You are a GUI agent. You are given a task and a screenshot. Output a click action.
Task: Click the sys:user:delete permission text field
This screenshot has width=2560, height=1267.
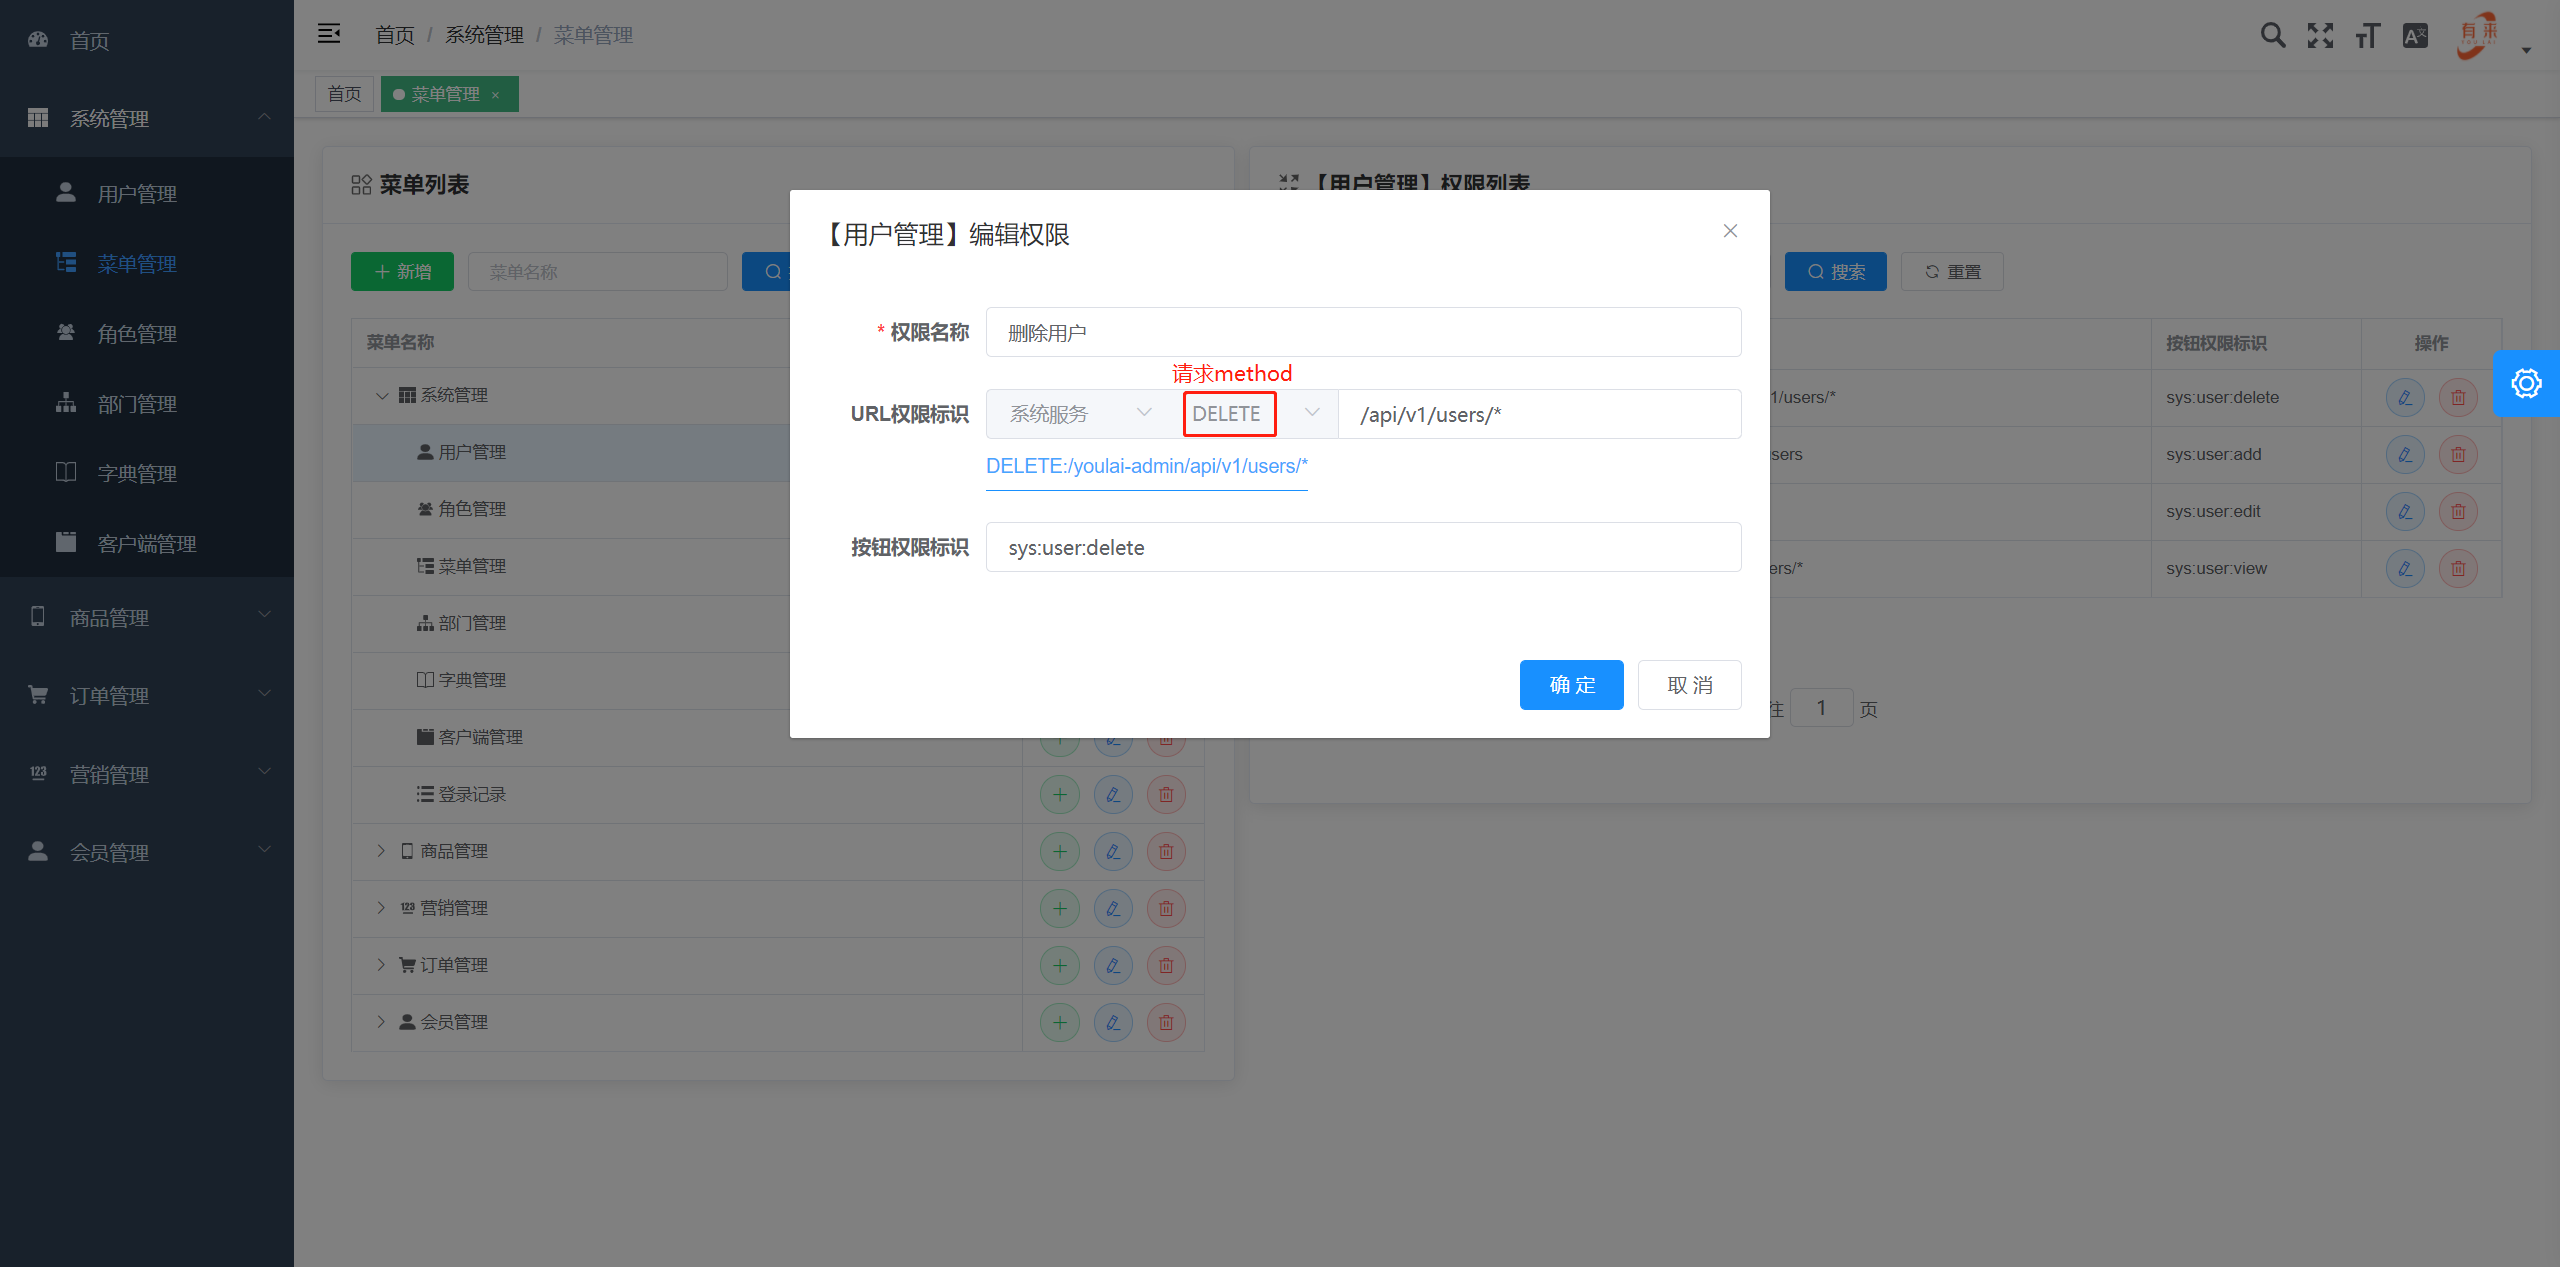pyautogui.click(x=1362, y=547)
